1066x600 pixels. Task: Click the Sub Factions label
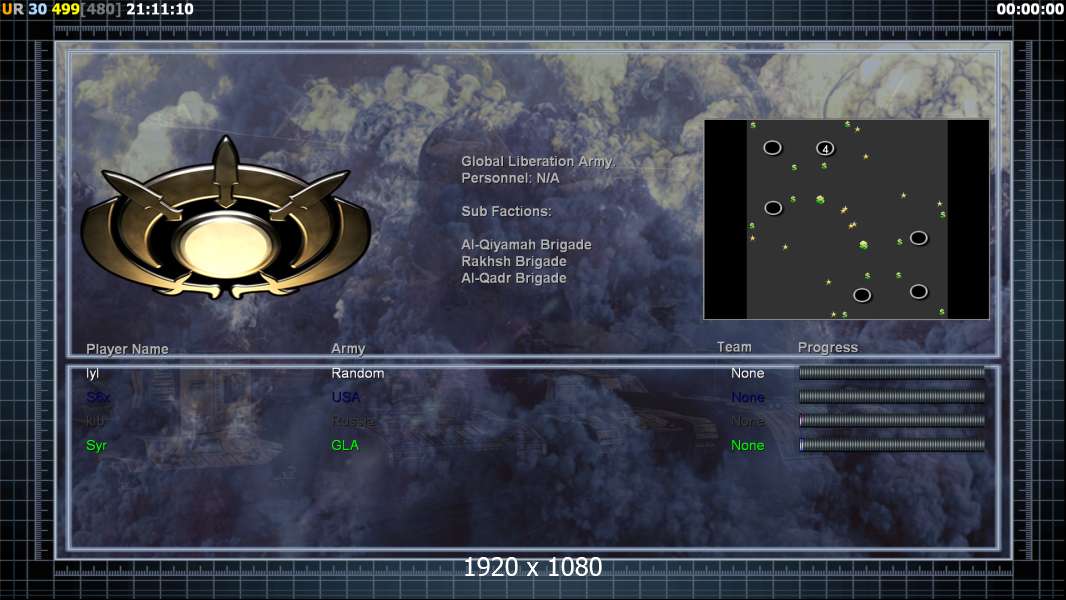pyautogui.click(x=506, y=211)
